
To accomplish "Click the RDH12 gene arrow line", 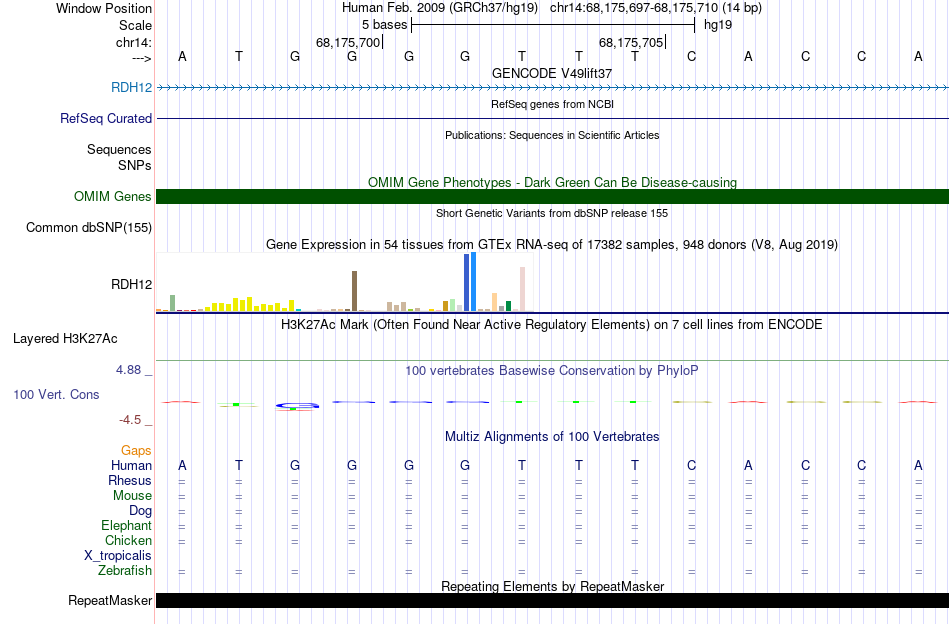I will 552,88.
